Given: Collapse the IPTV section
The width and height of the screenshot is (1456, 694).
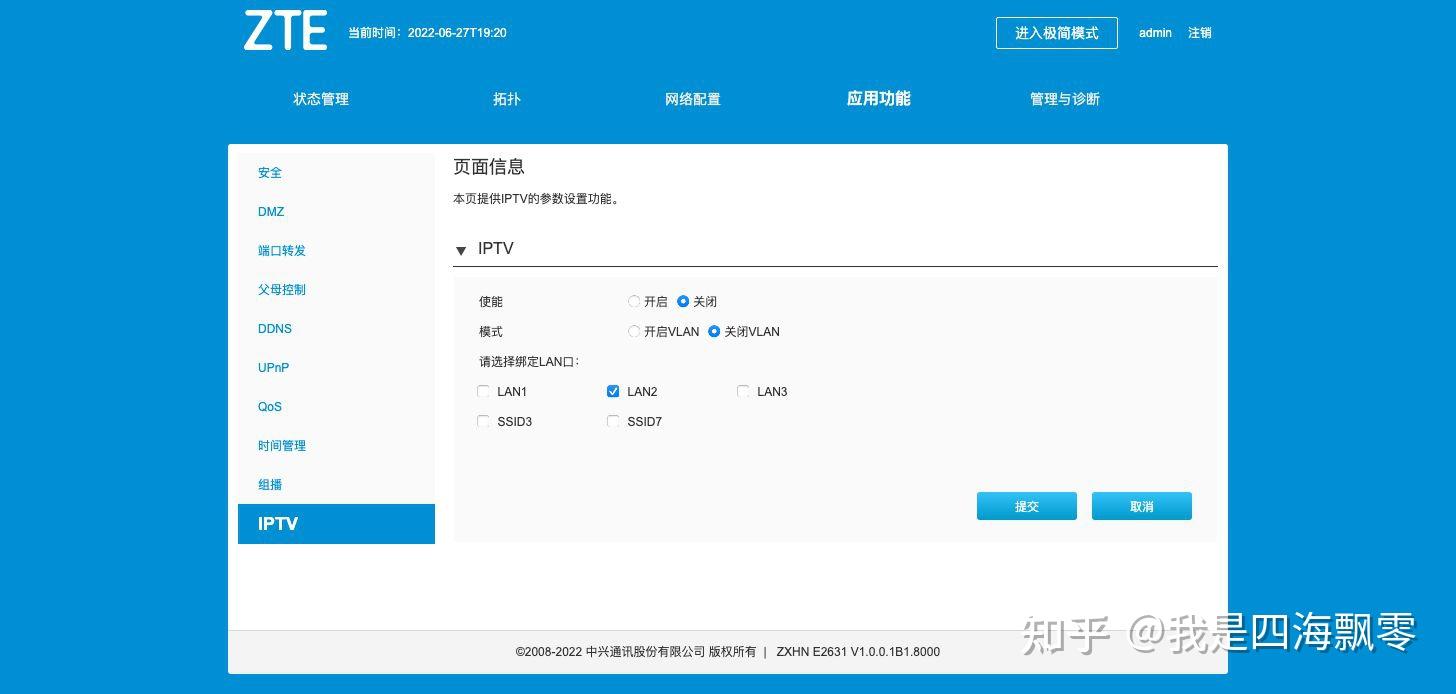Looking at the screenshot, I should pos(461,250).
